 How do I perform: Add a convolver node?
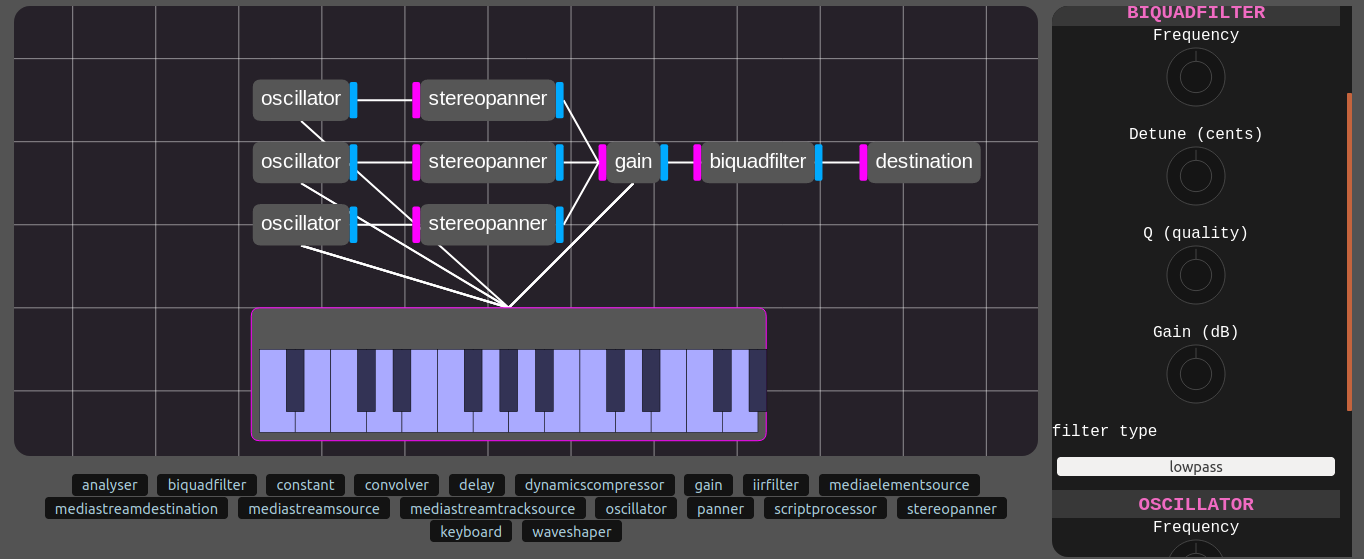397,485
